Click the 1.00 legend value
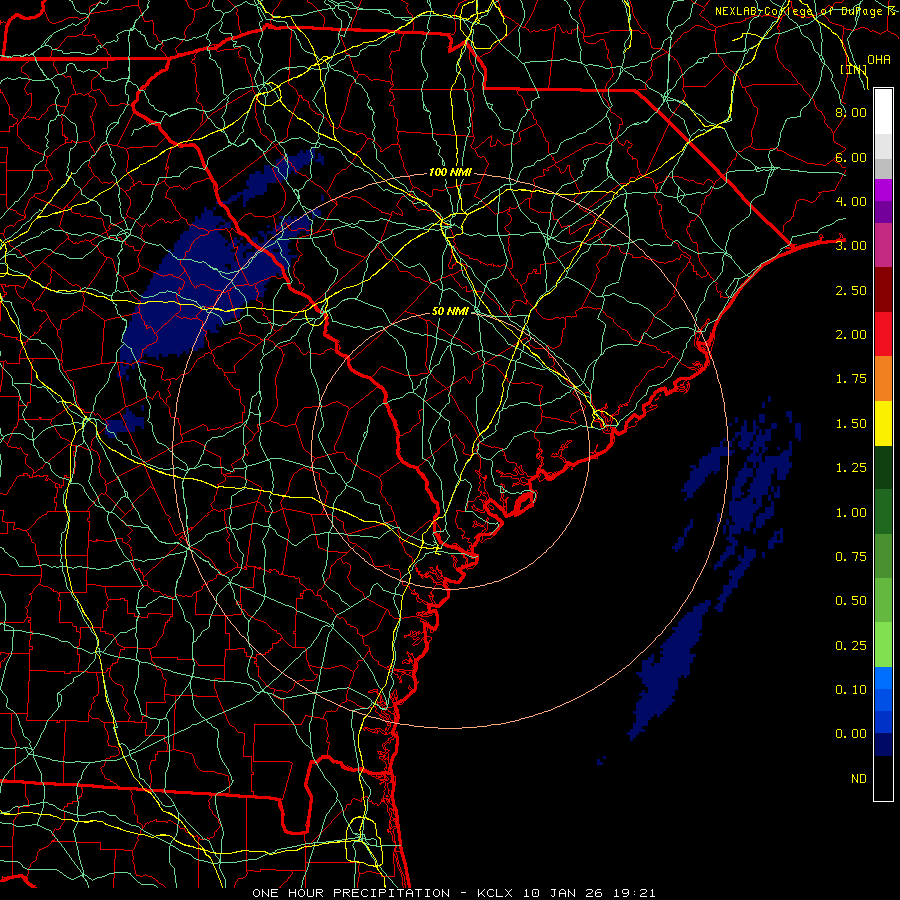The height and width of the screenshot is (900, 900). click(x=851, y=512)
